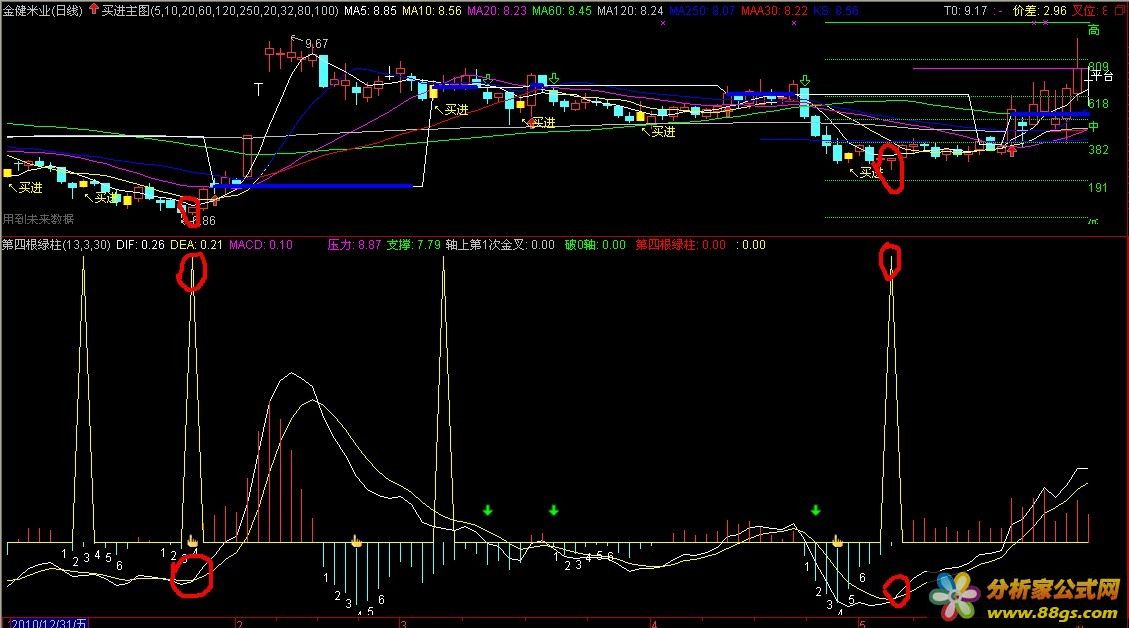
Task: Click the 买进主图 indicator name with parameters
Action: click(x=220, y=10)
